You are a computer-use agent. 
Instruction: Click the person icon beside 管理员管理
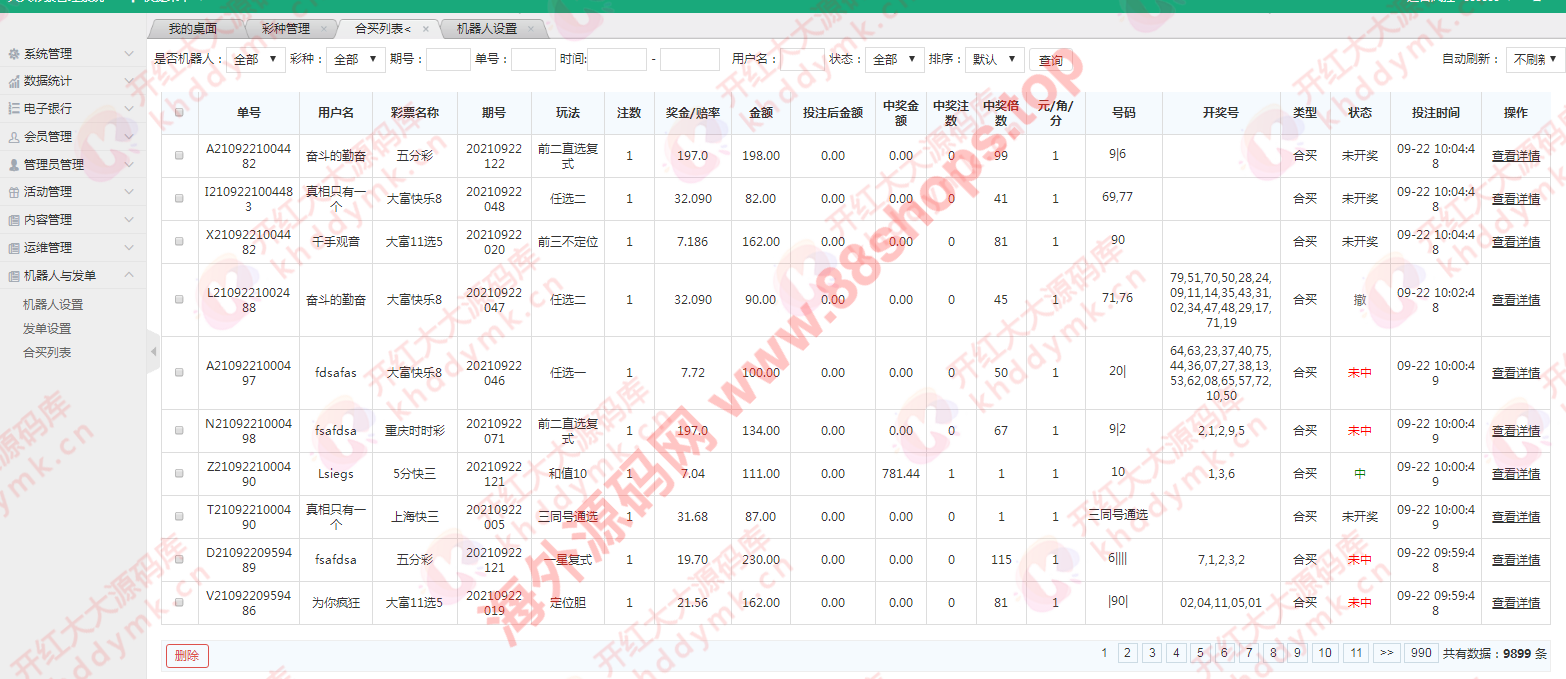[14, 165]
